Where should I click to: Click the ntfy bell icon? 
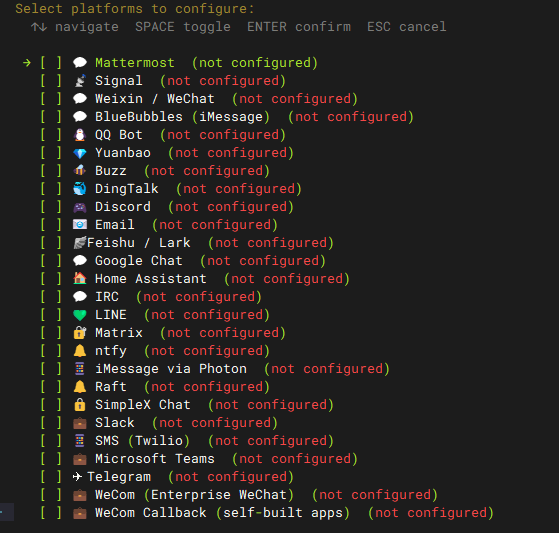(80, 351)
